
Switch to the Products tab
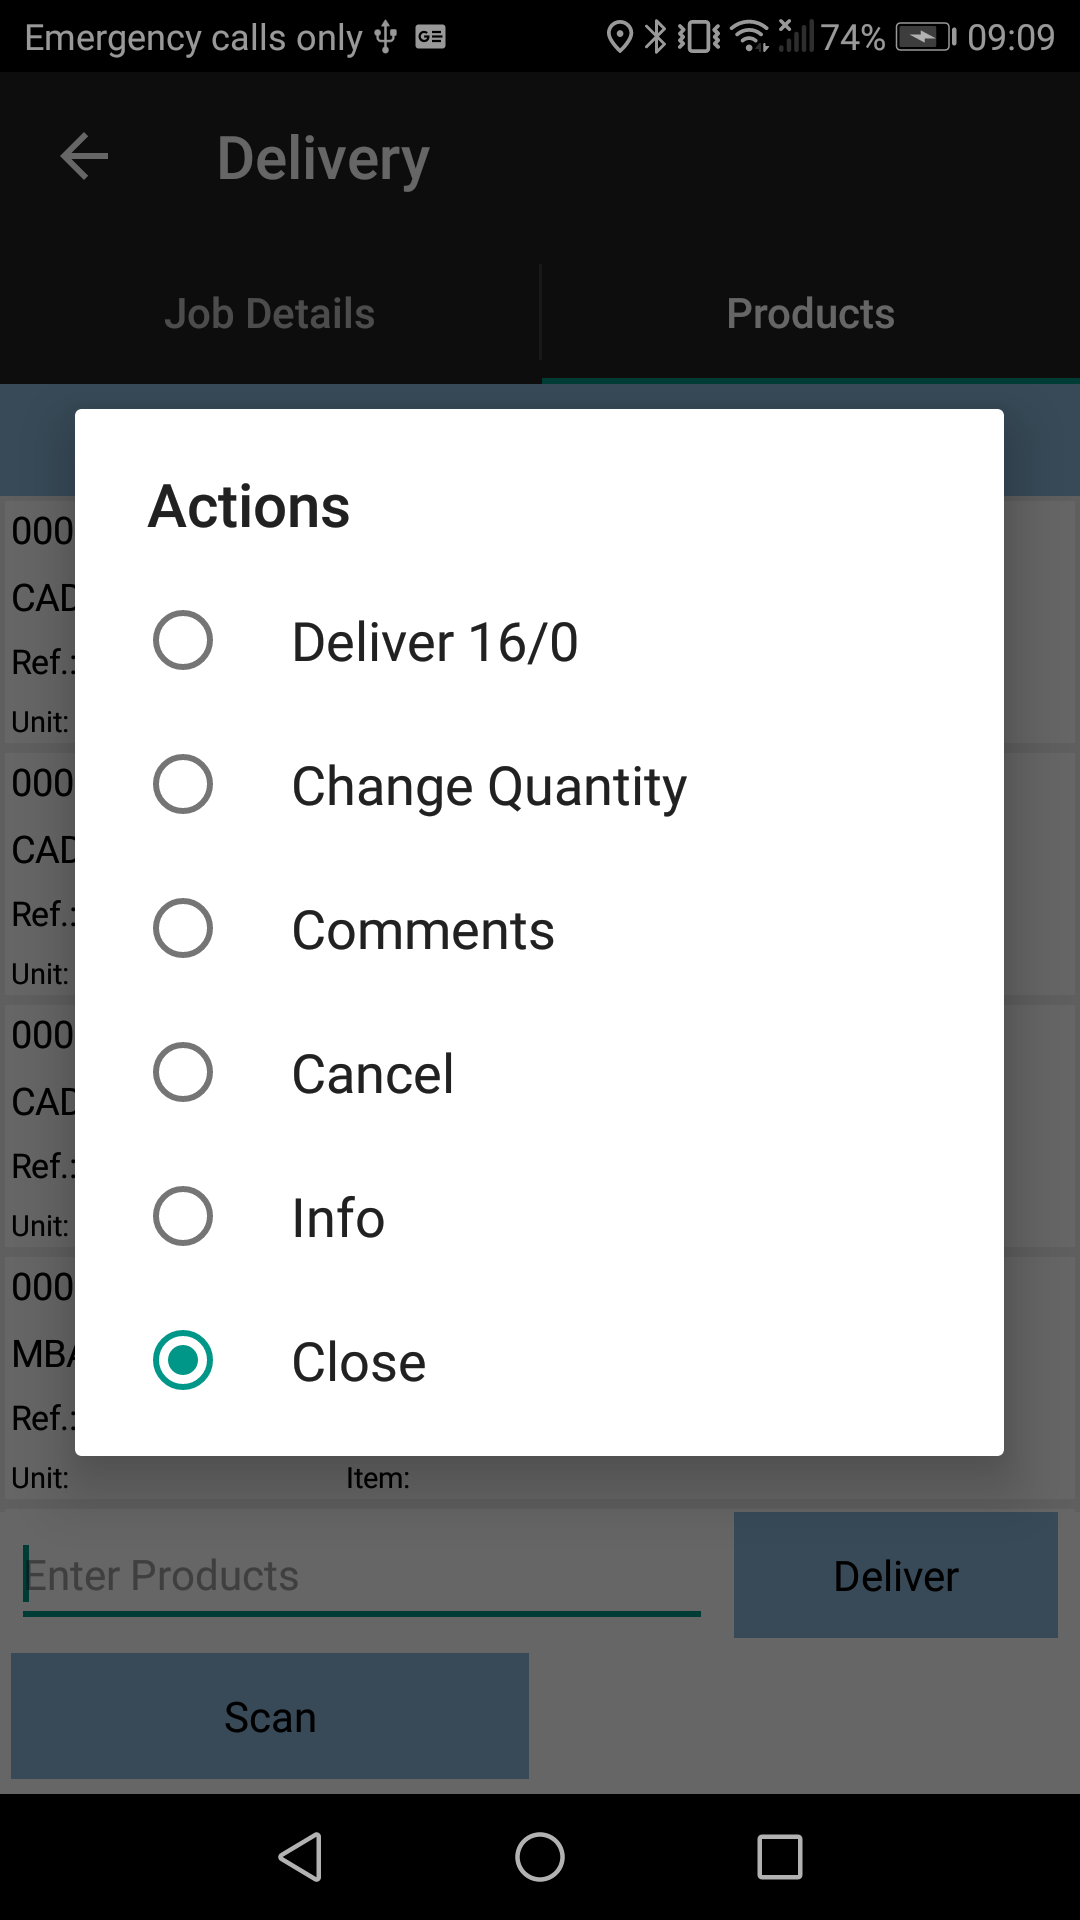pos(811,313)
